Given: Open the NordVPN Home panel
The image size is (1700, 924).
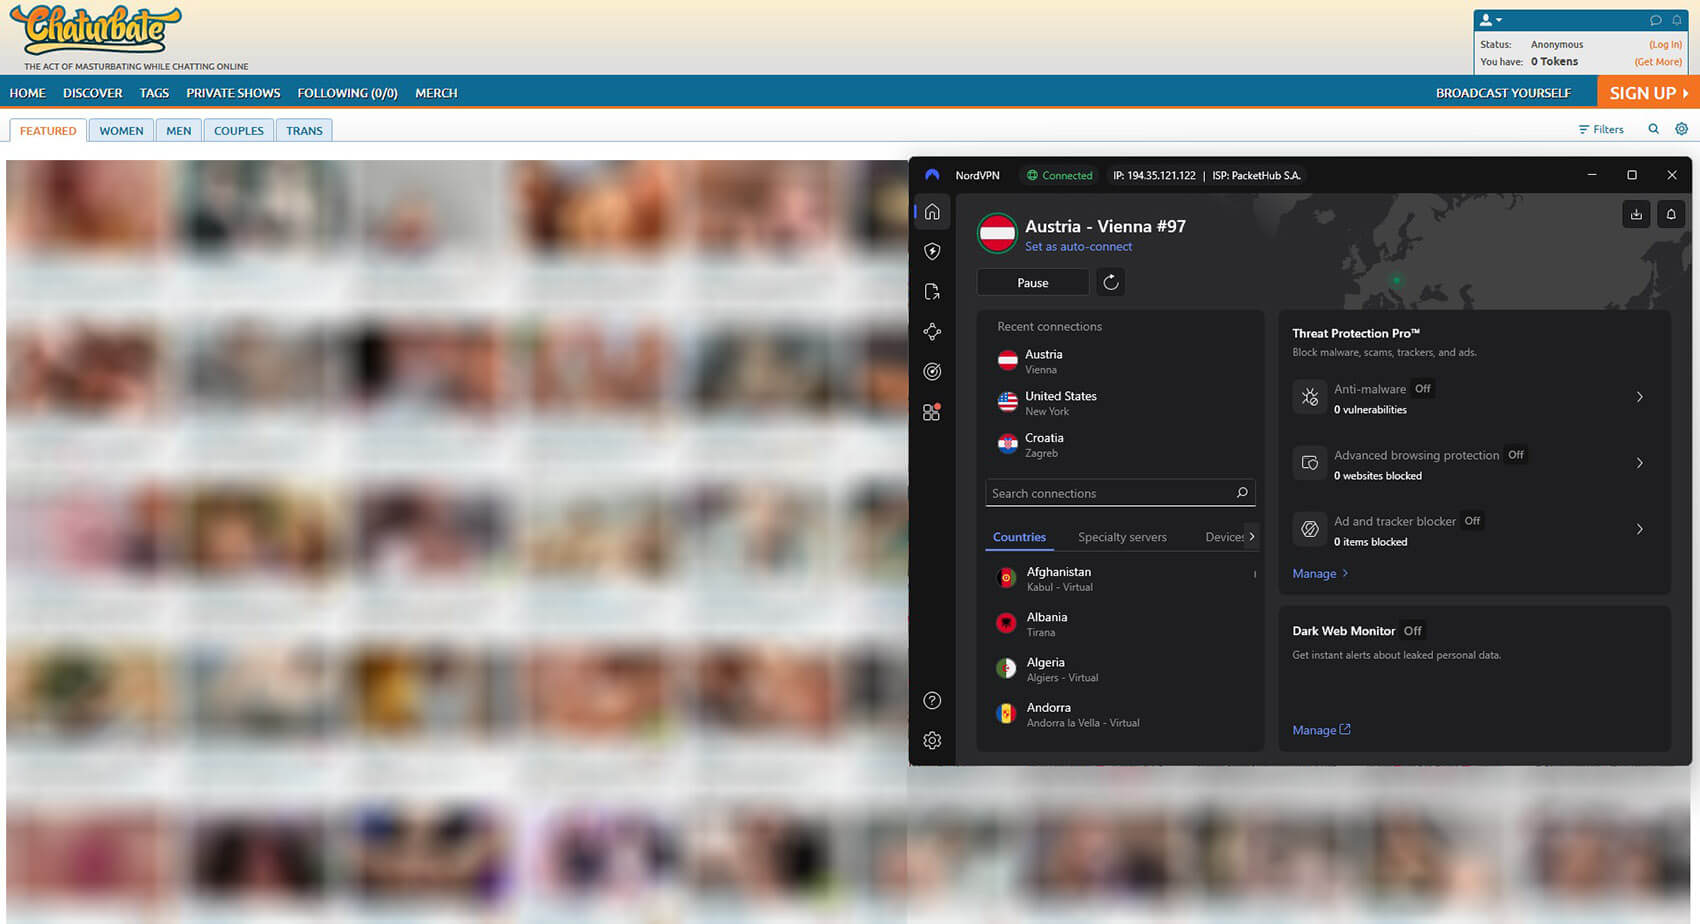Looking at the screenshot, I should click(x=932, y=212).
